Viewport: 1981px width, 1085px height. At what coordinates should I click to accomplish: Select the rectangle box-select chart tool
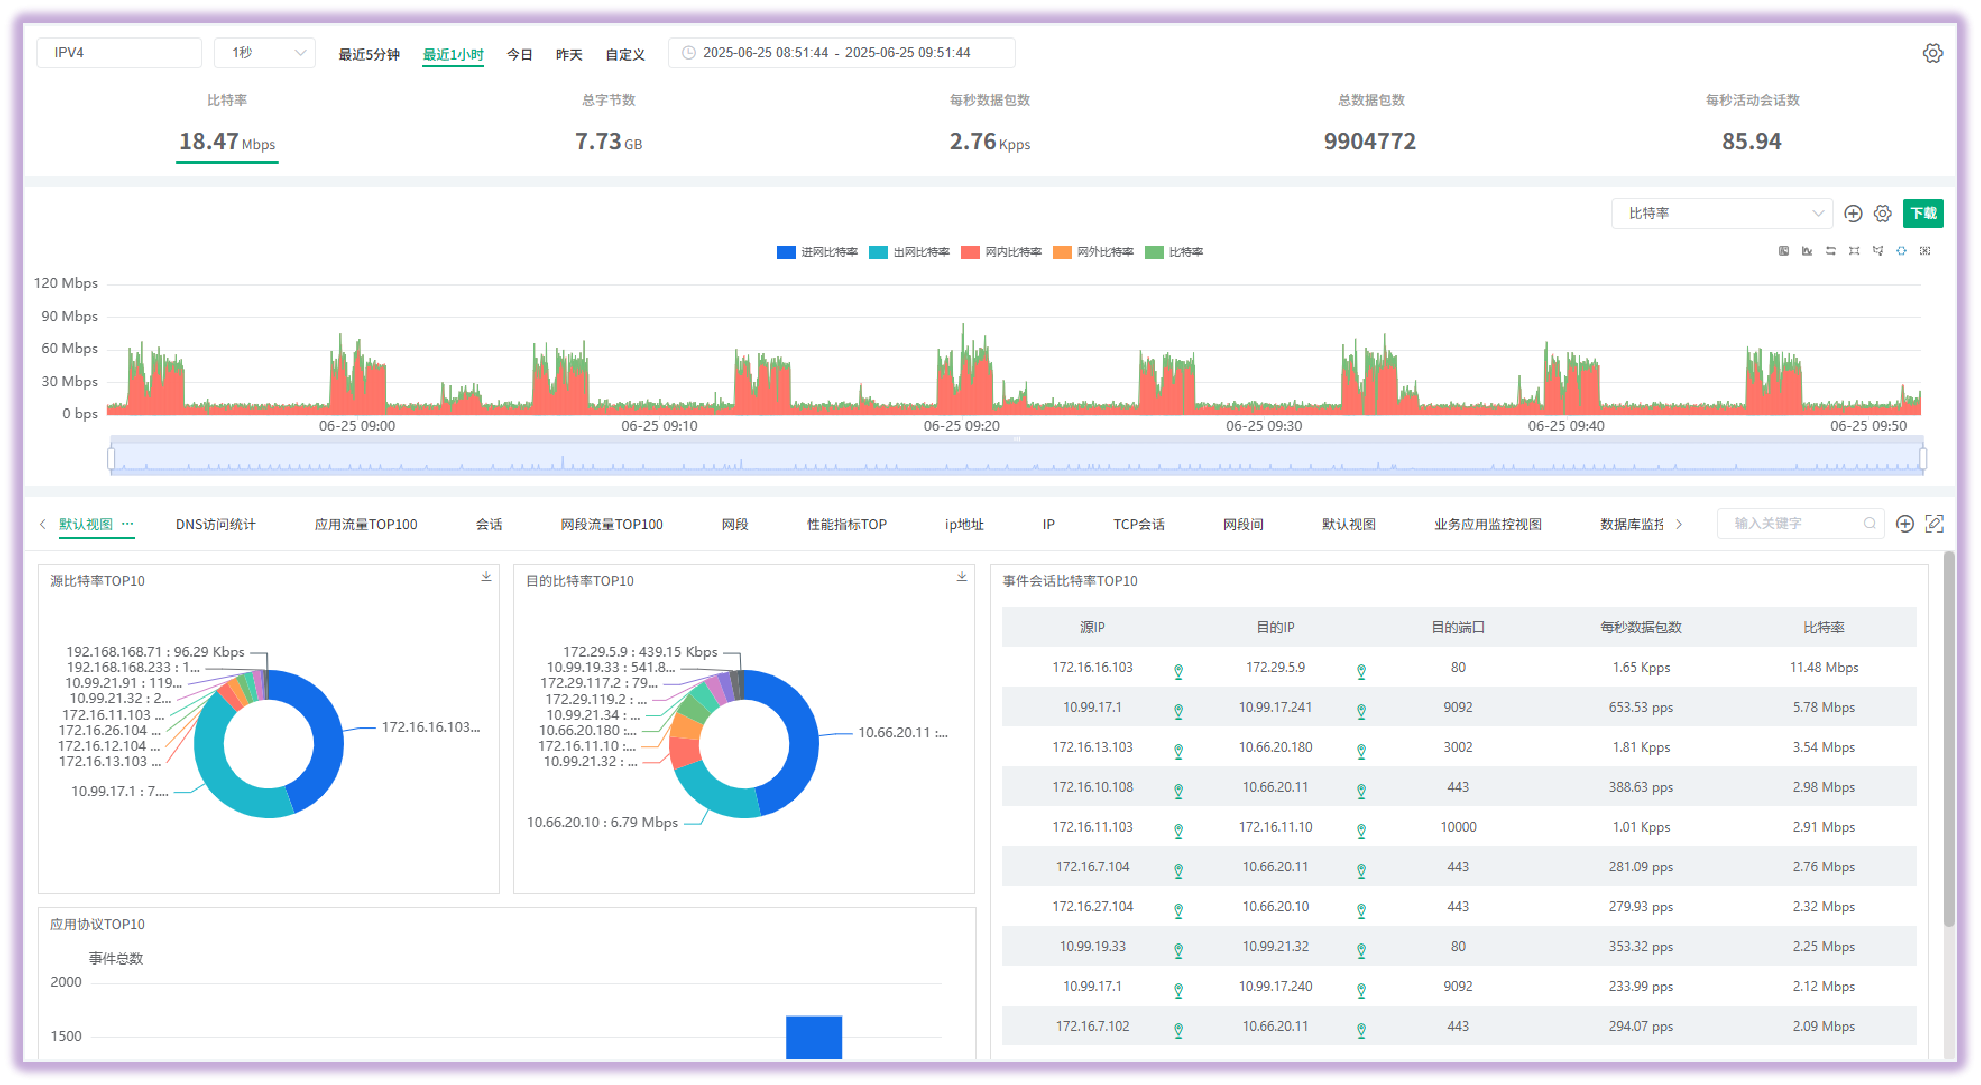click(x=1854, y=251)
